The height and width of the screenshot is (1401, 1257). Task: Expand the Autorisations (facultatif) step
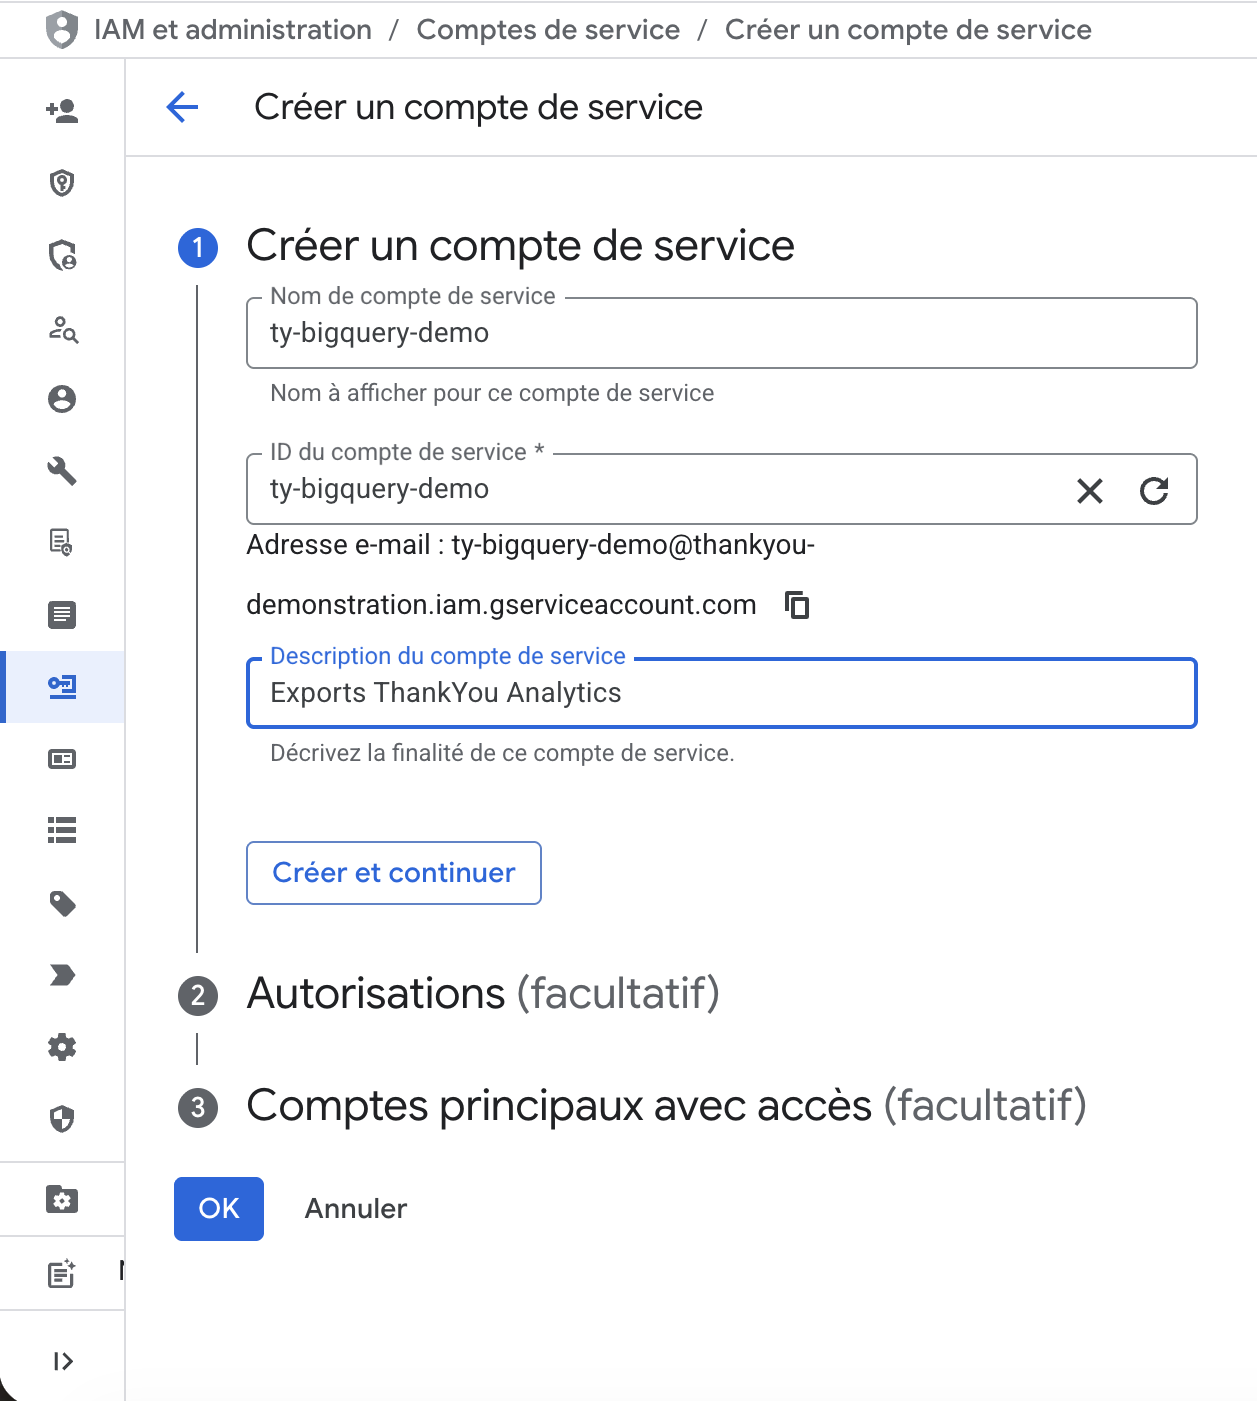(482, 994)
